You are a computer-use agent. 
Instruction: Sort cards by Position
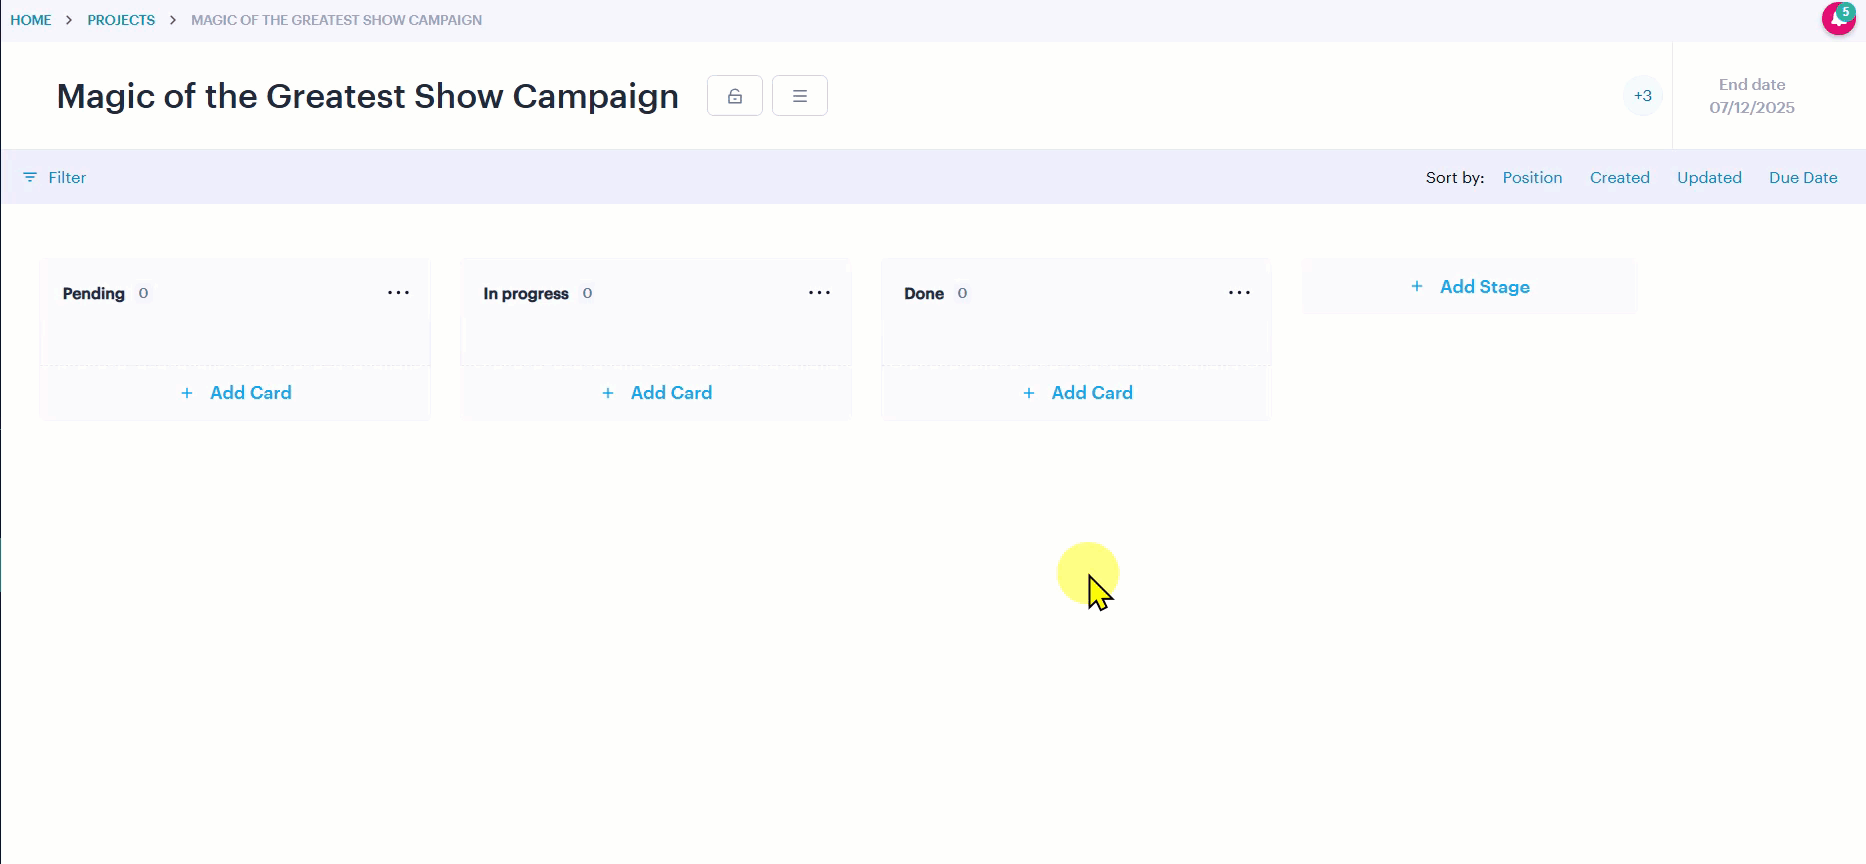click(x=1532, y=177)
